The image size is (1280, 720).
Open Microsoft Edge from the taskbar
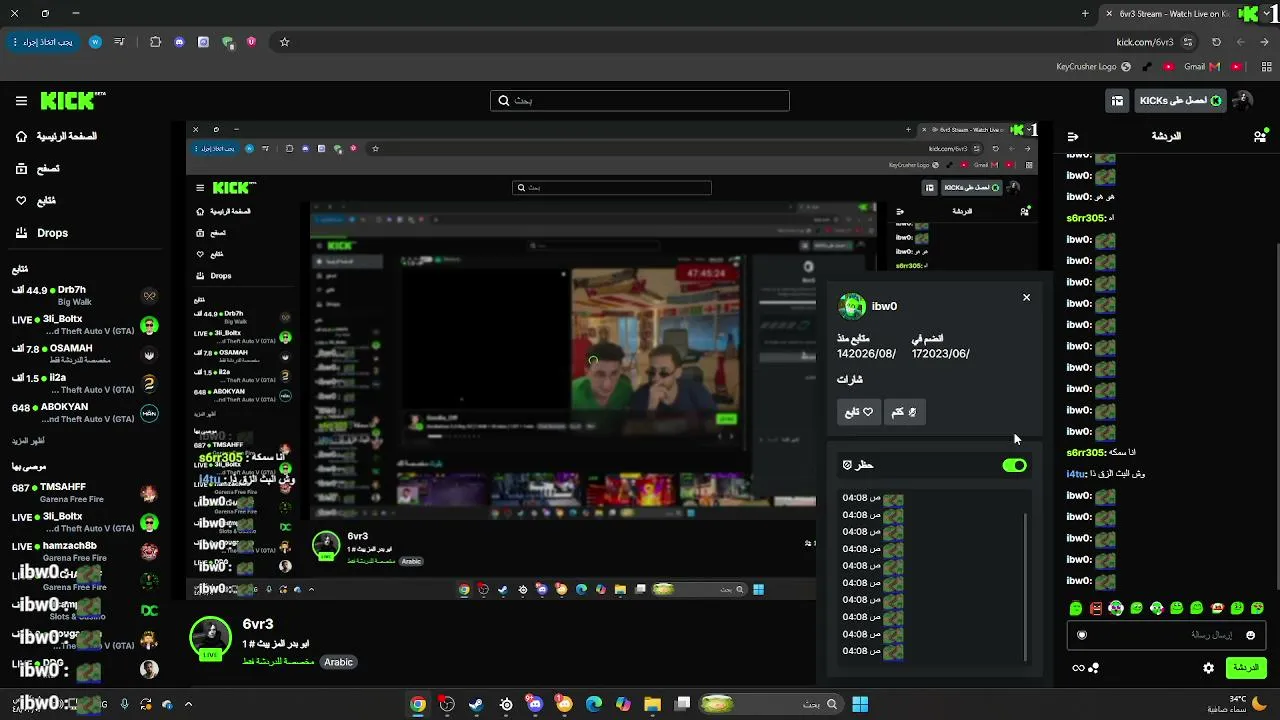[x=594, y=704]
